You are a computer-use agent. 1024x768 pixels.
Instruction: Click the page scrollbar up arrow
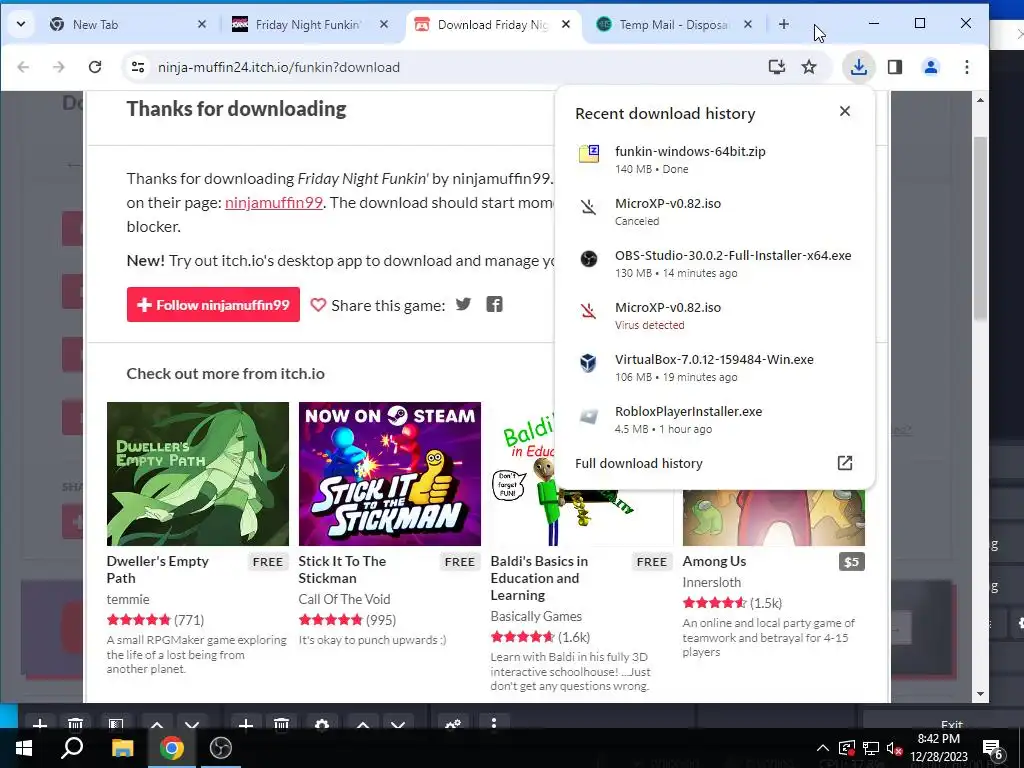tap(980, 100)
